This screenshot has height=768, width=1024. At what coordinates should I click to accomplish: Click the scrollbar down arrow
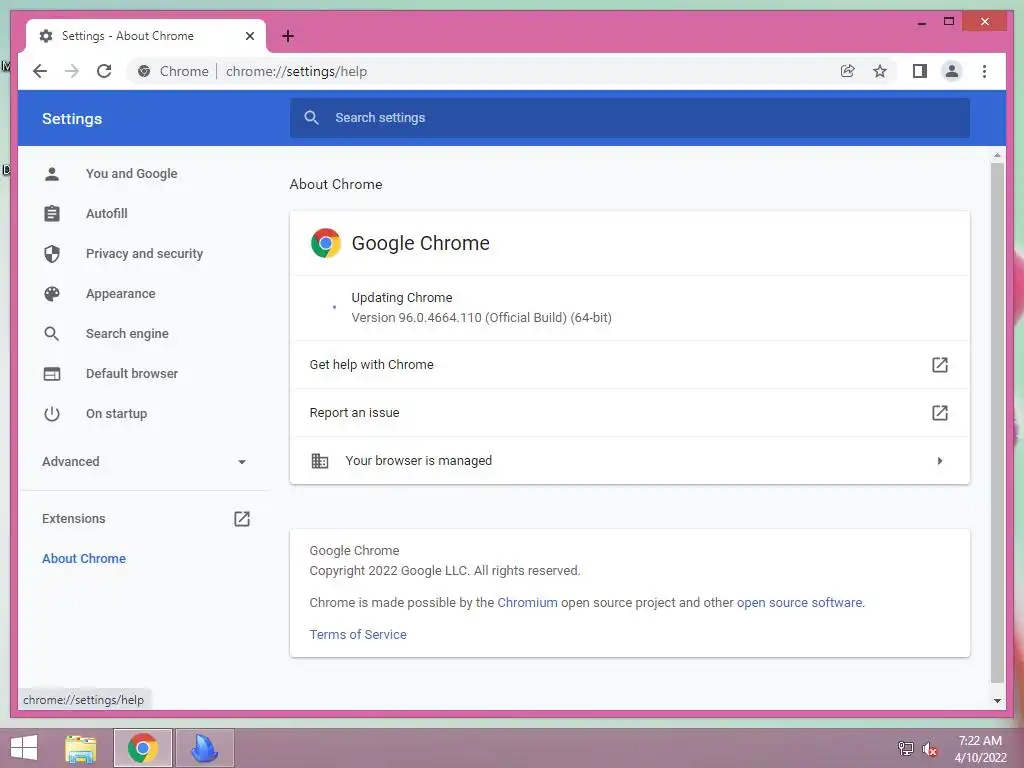[997, 701]
